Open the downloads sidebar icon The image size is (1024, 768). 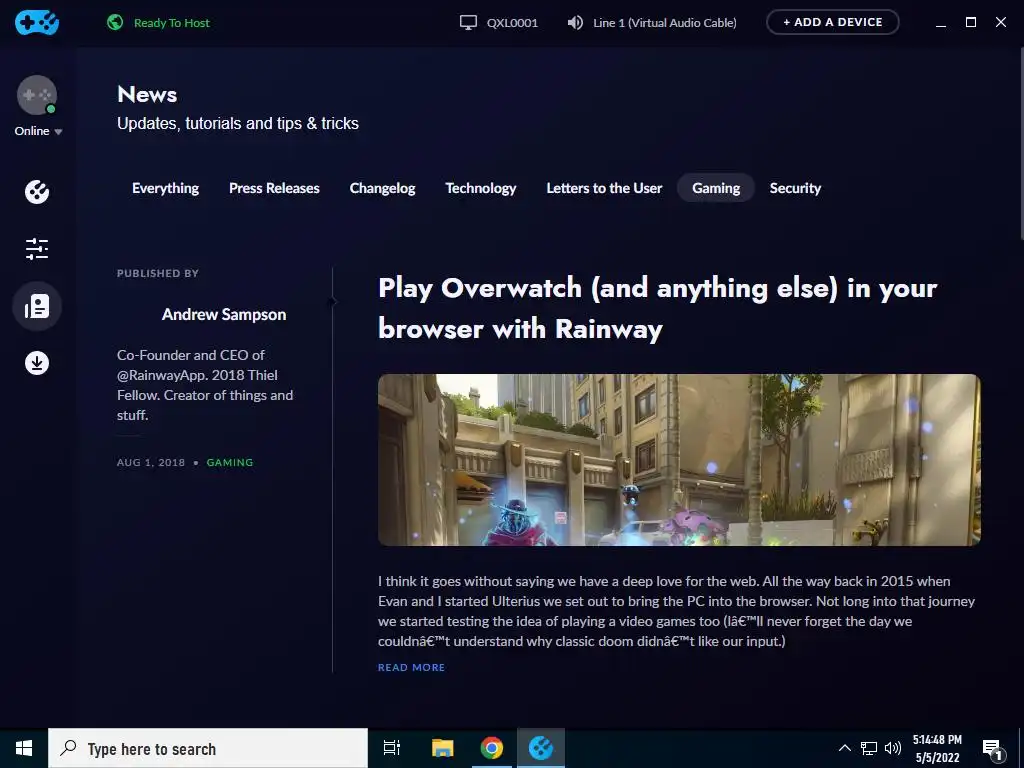coord(37,362)
